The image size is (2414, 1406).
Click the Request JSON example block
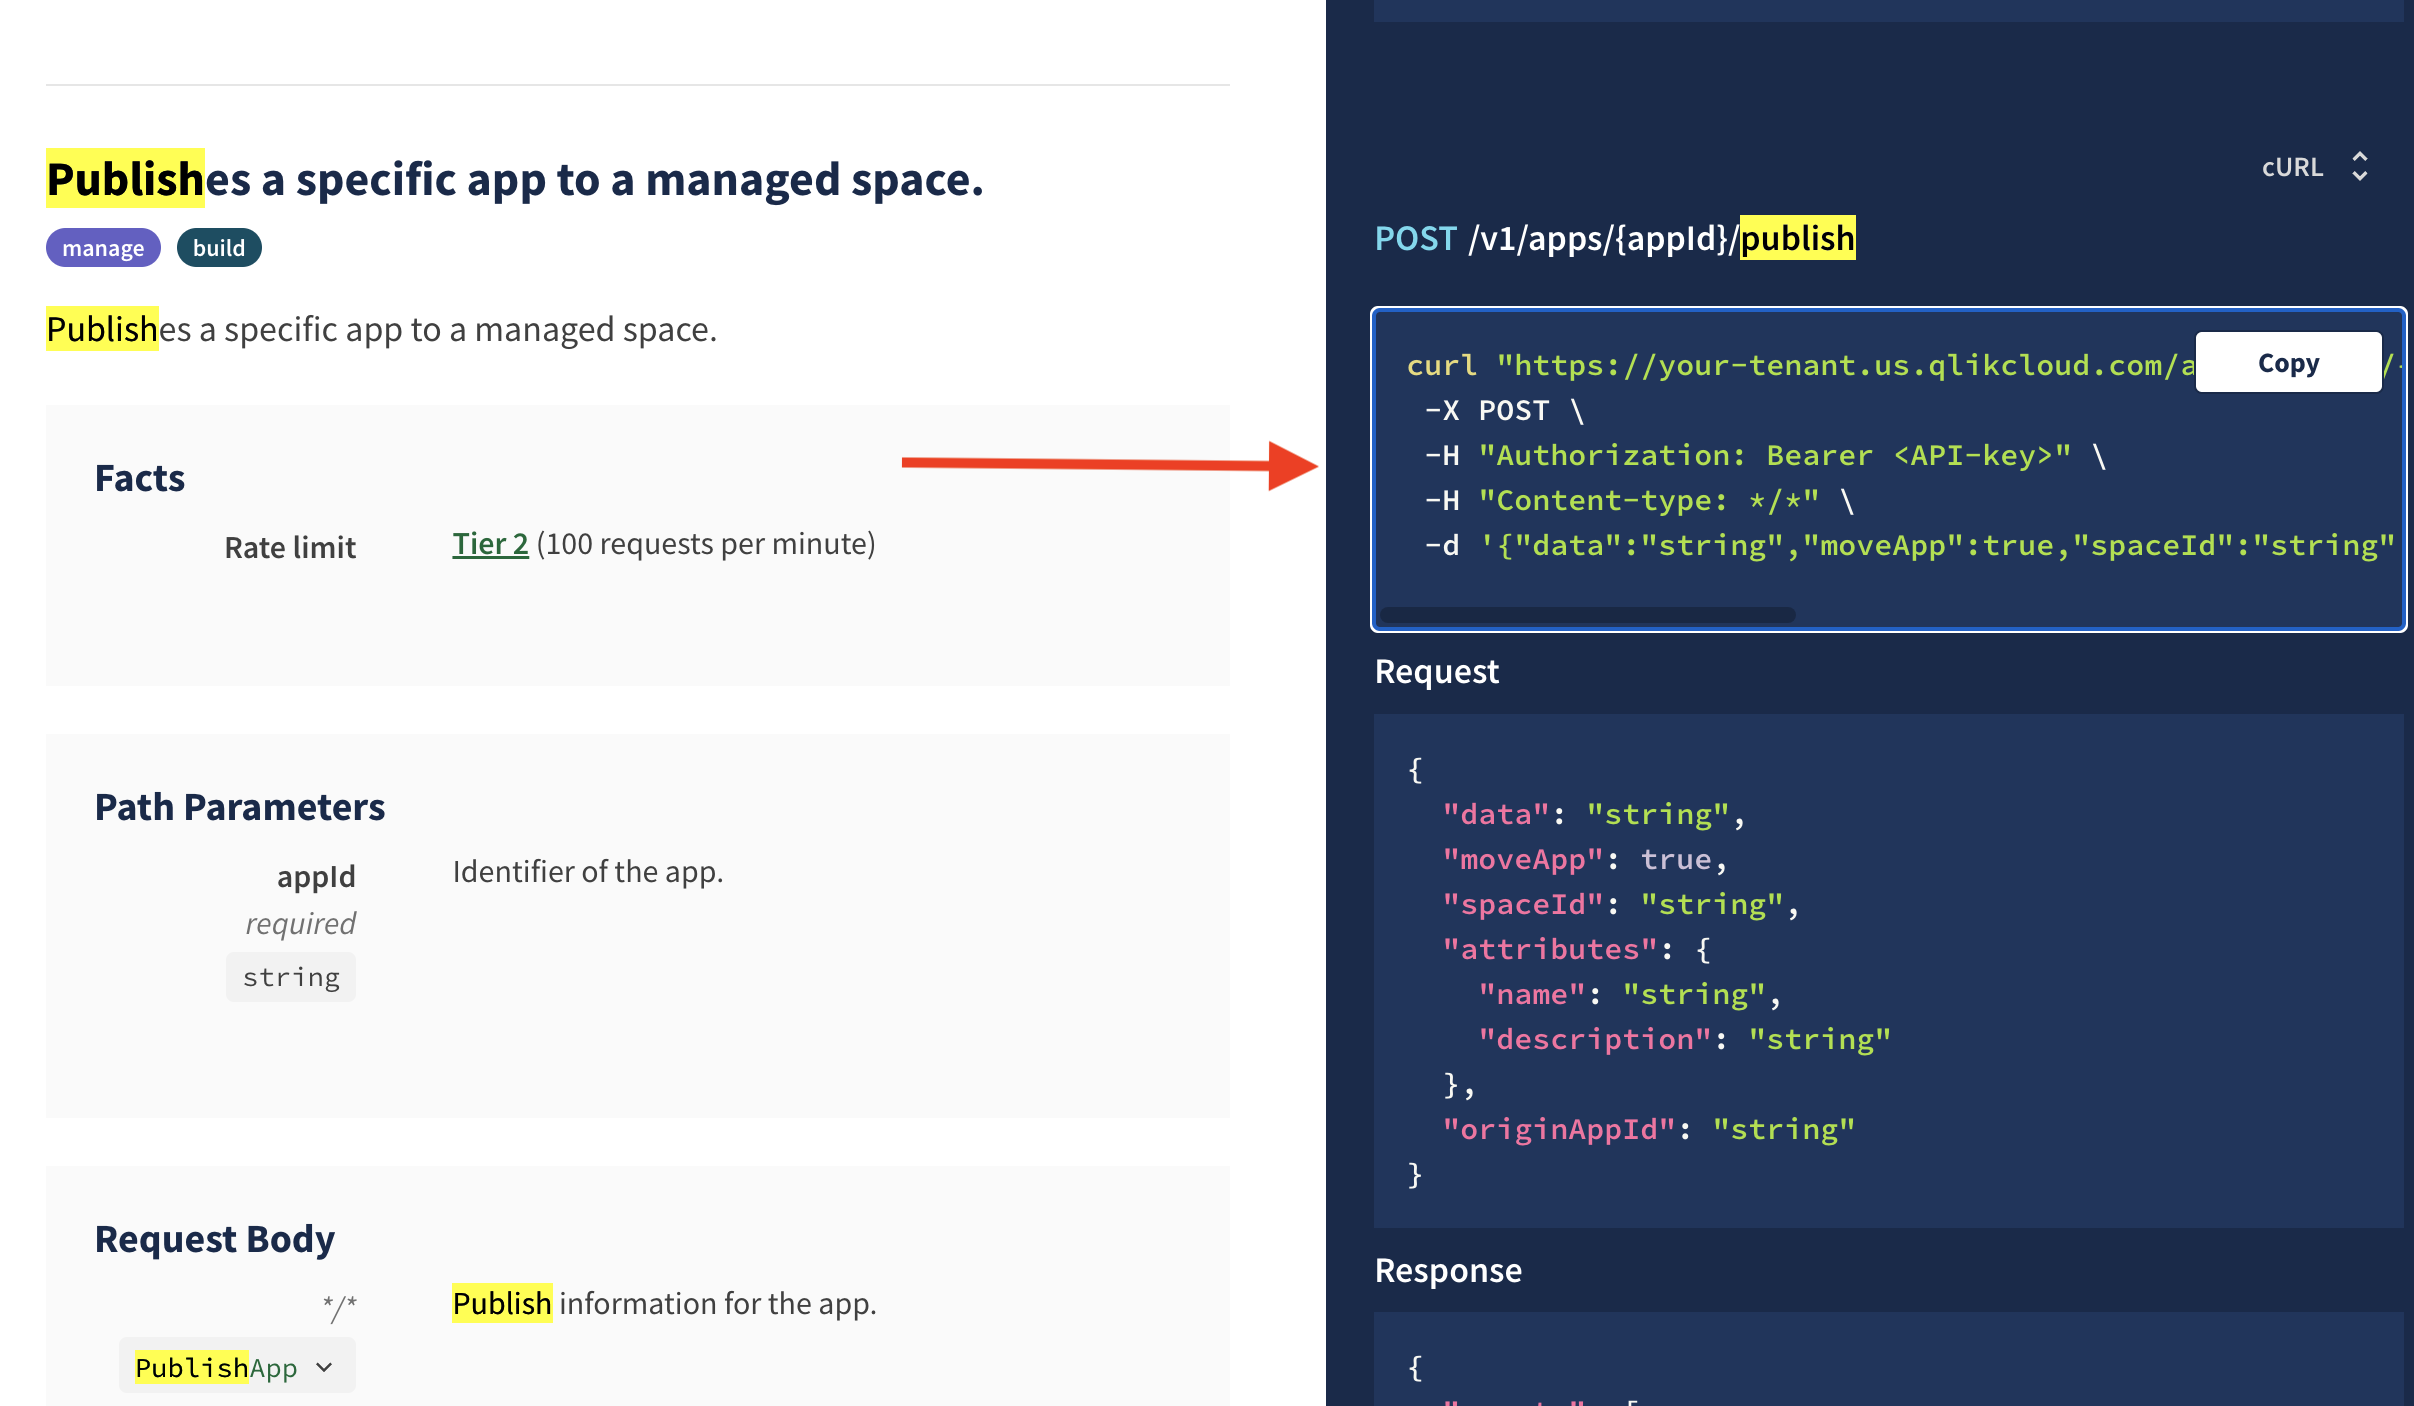point(1886,970)
